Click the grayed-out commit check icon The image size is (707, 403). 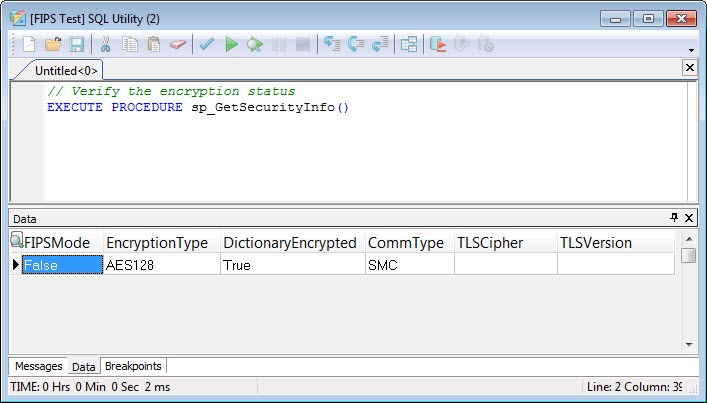tap(461, 44)
